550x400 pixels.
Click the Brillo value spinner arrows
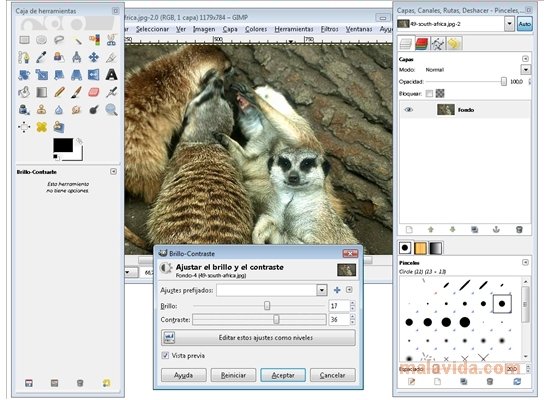point(353,306)
